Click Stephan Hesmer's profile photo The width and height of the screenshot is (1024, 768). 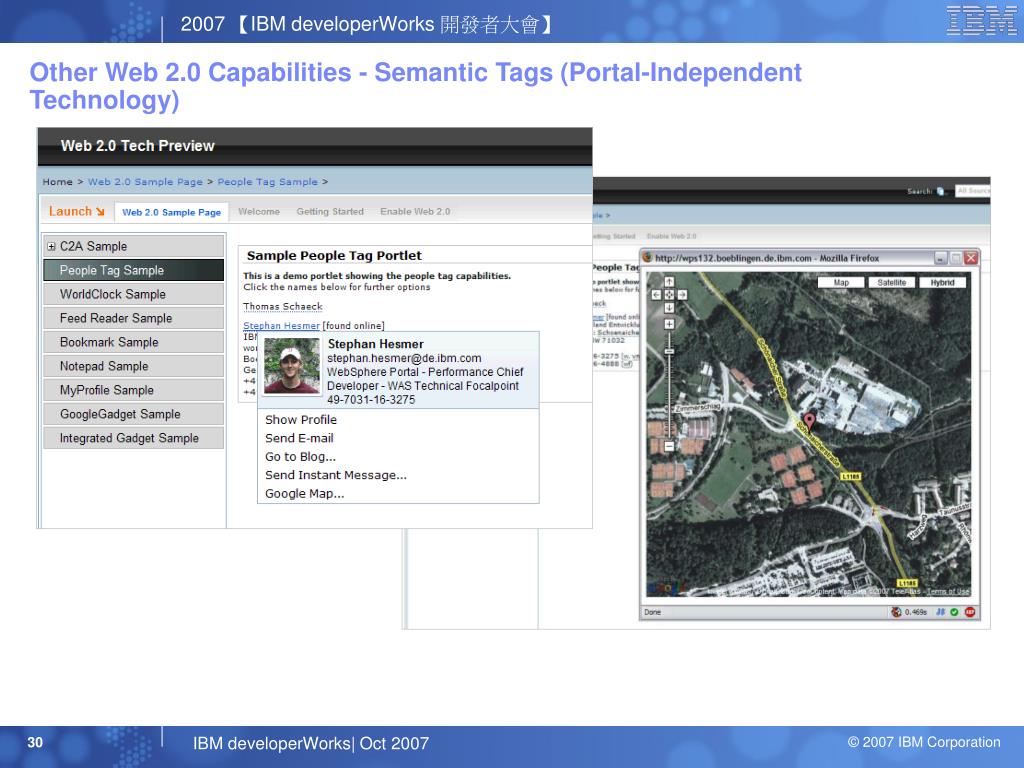292,366
